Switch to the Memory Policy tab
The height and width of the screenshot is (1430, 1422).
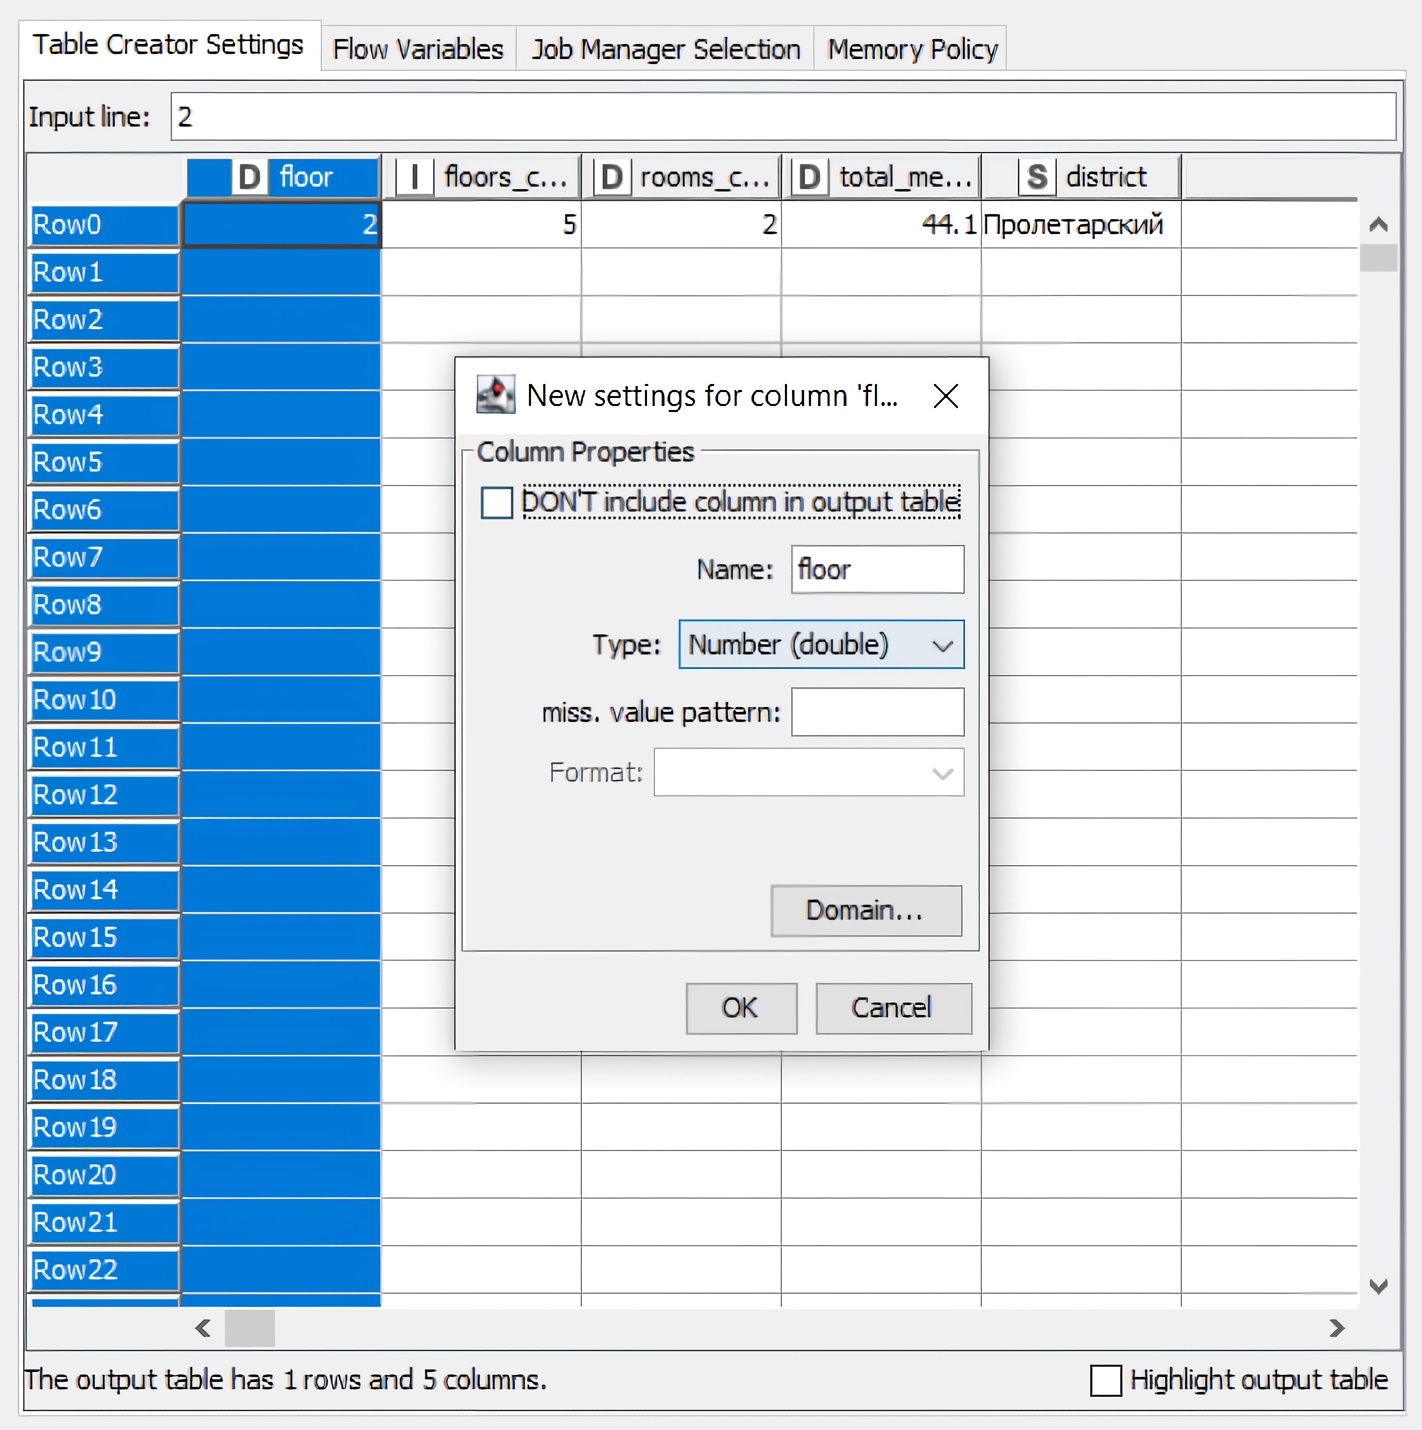[x=912, y=49]
